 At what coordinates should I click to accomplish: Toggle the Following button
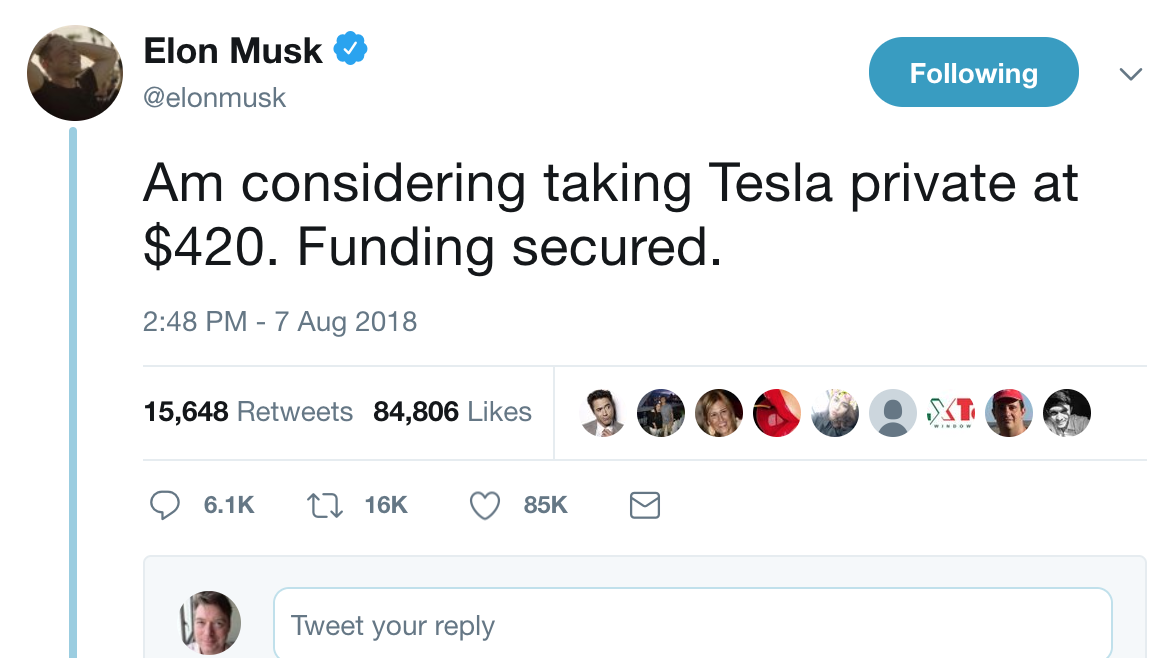pos(973,73)
